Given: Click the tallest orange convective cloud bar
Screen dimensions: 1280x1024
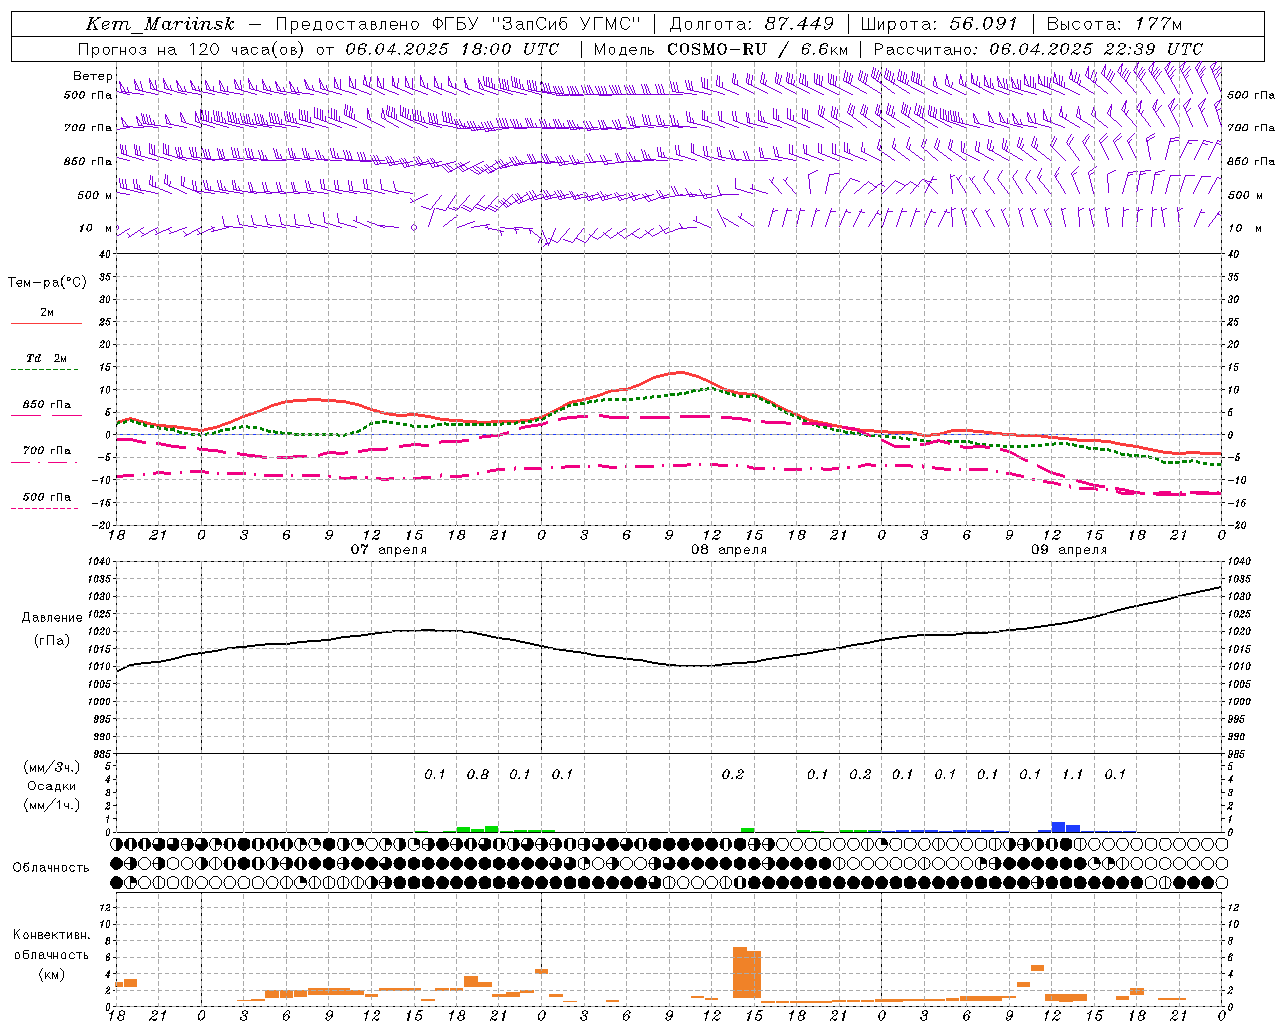Looking at the screenshot, I should [x=740, y=972].
